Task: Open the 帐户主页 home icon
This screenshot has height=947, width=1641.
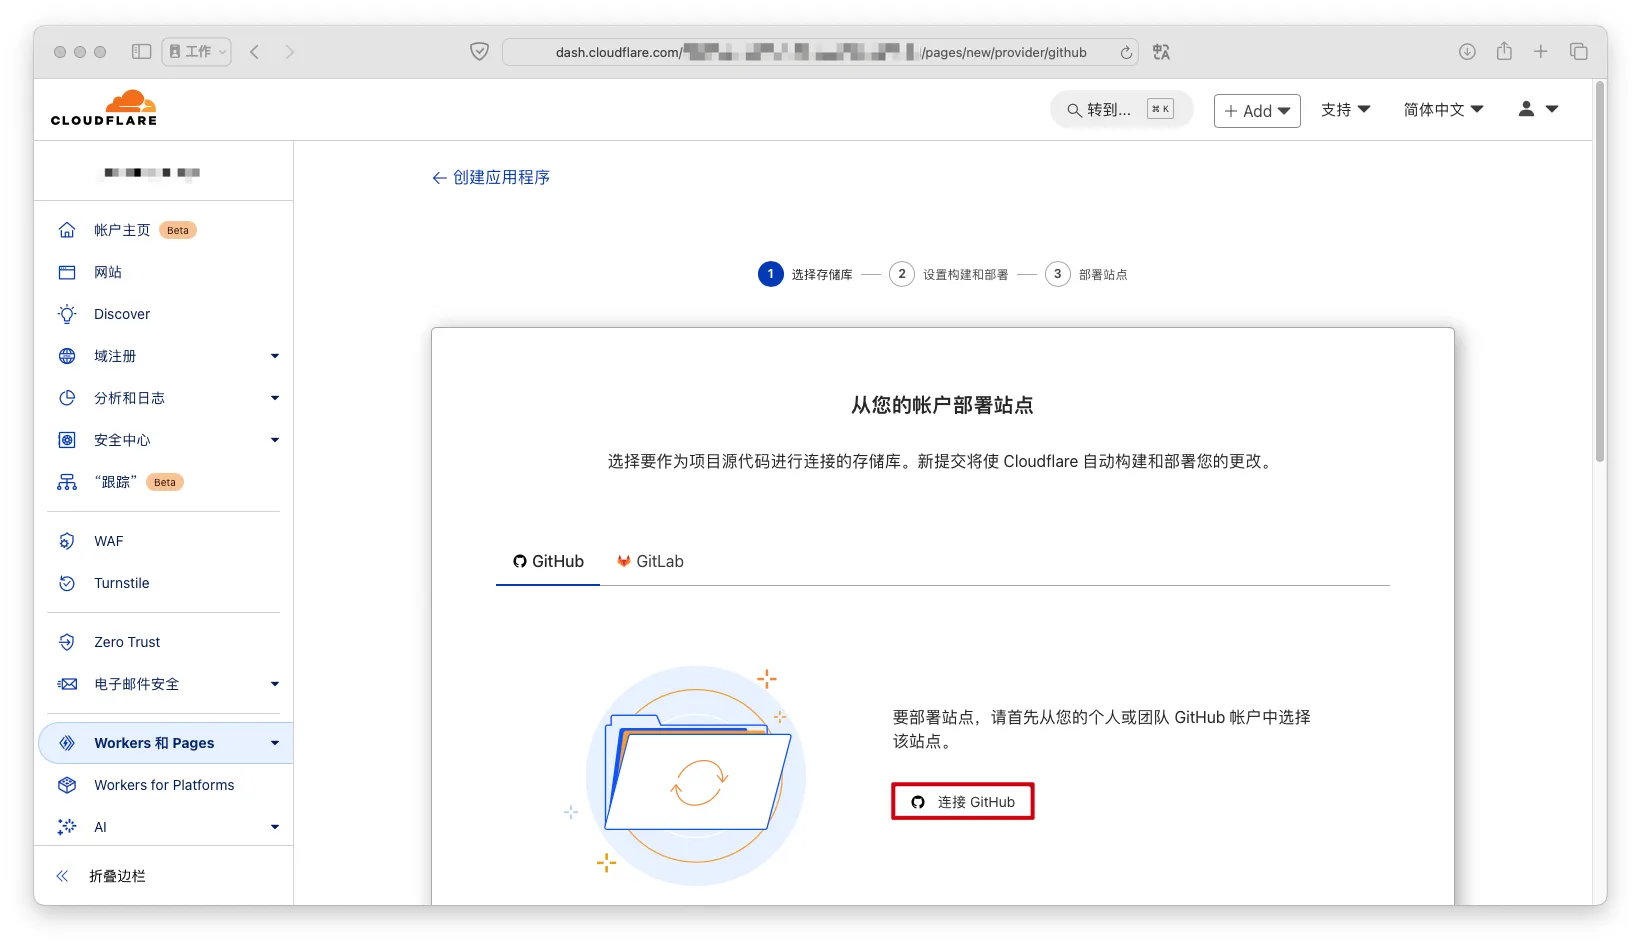Action: (67, 230)
